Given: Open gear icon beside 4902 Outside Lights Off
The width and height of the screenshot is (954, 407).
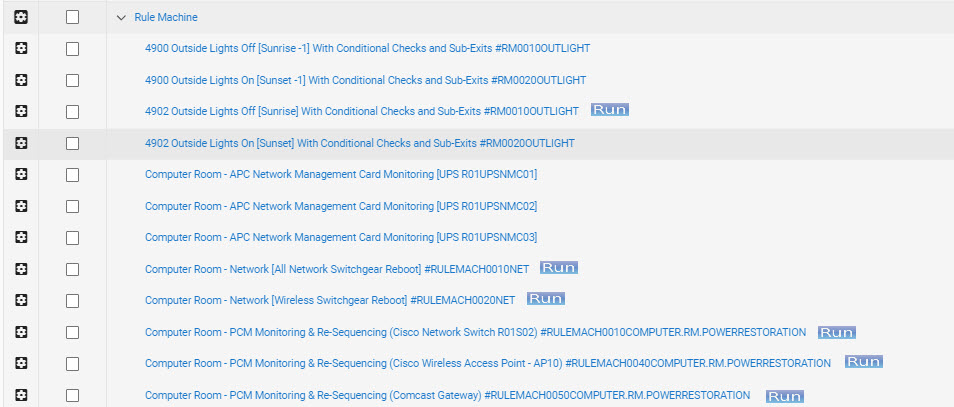Looking at the screenshot, I should pos(21,111).
